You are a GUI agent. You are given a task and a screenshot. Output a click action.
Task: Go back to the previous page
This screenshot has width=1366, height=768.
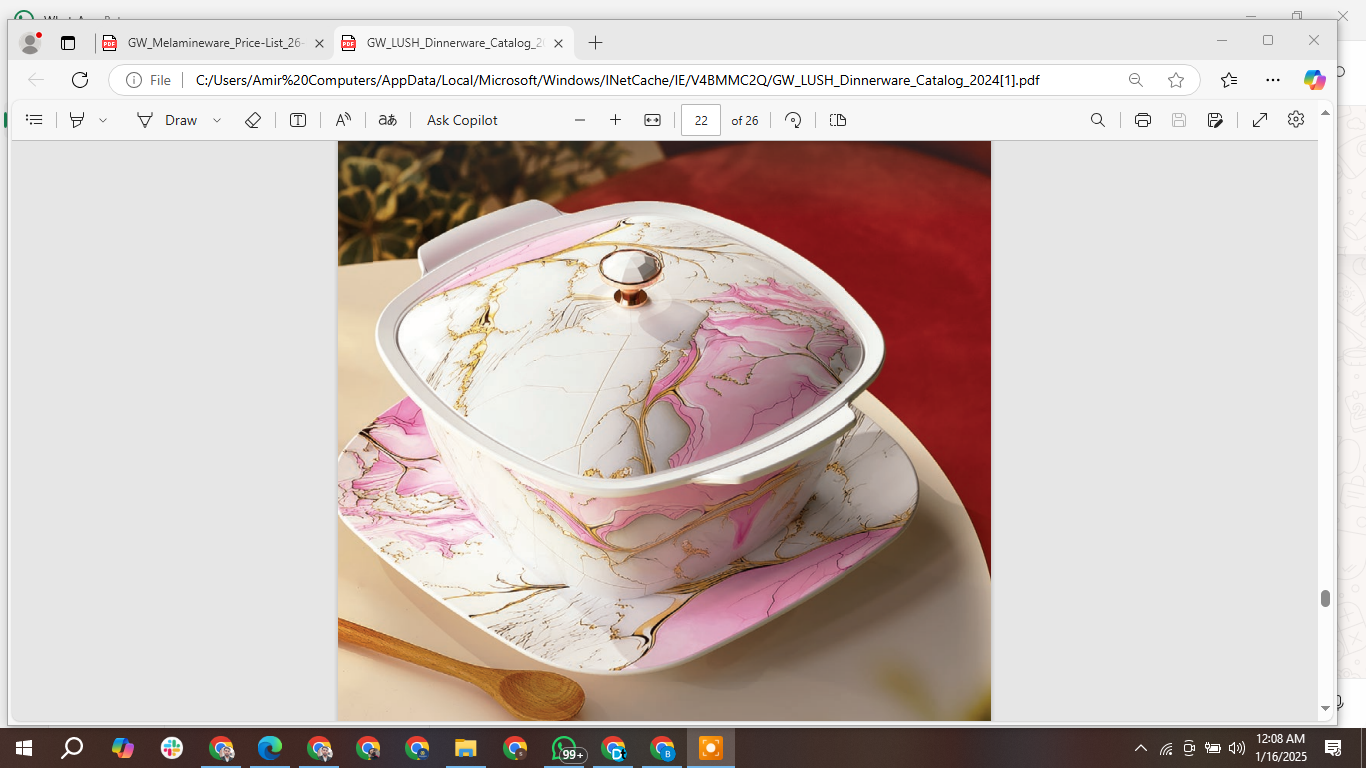(36, 80)
